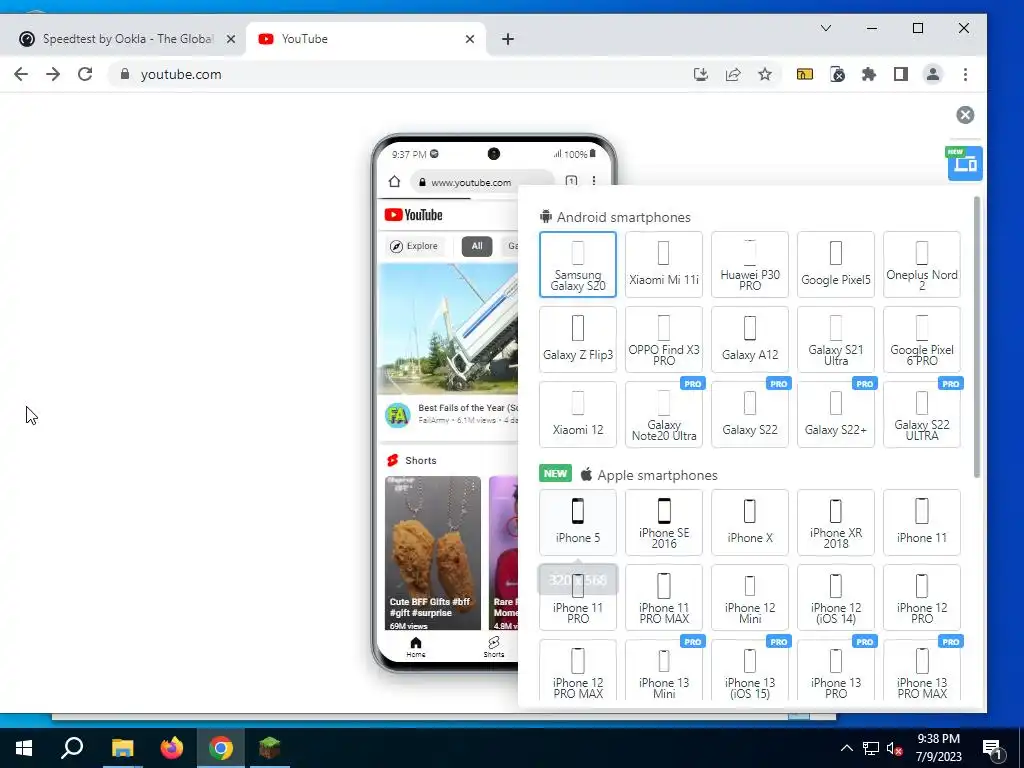1024x768 pixels.
Task: Go back to previous page
Action: [21, 74]
